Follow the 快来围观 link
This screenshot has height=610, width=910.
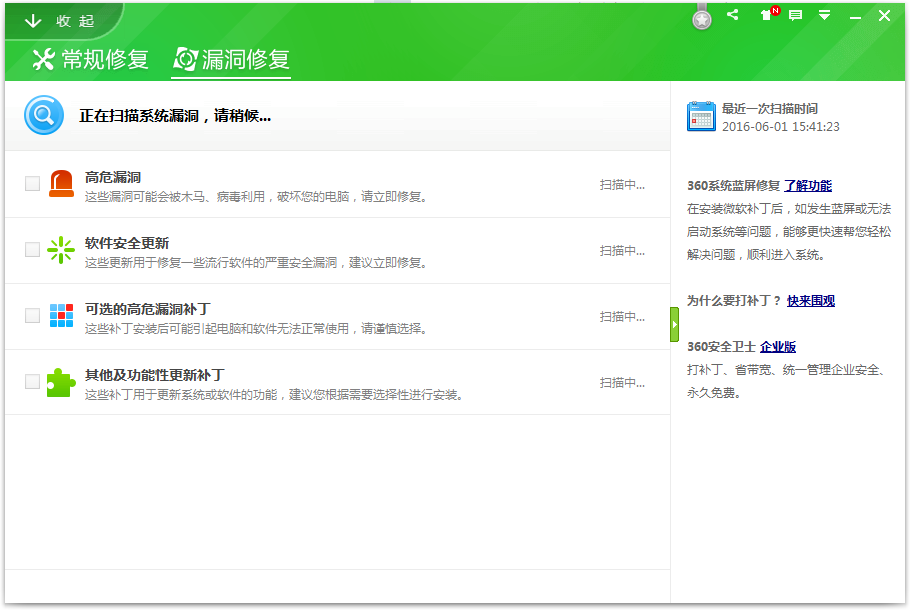tap(811, 301)
